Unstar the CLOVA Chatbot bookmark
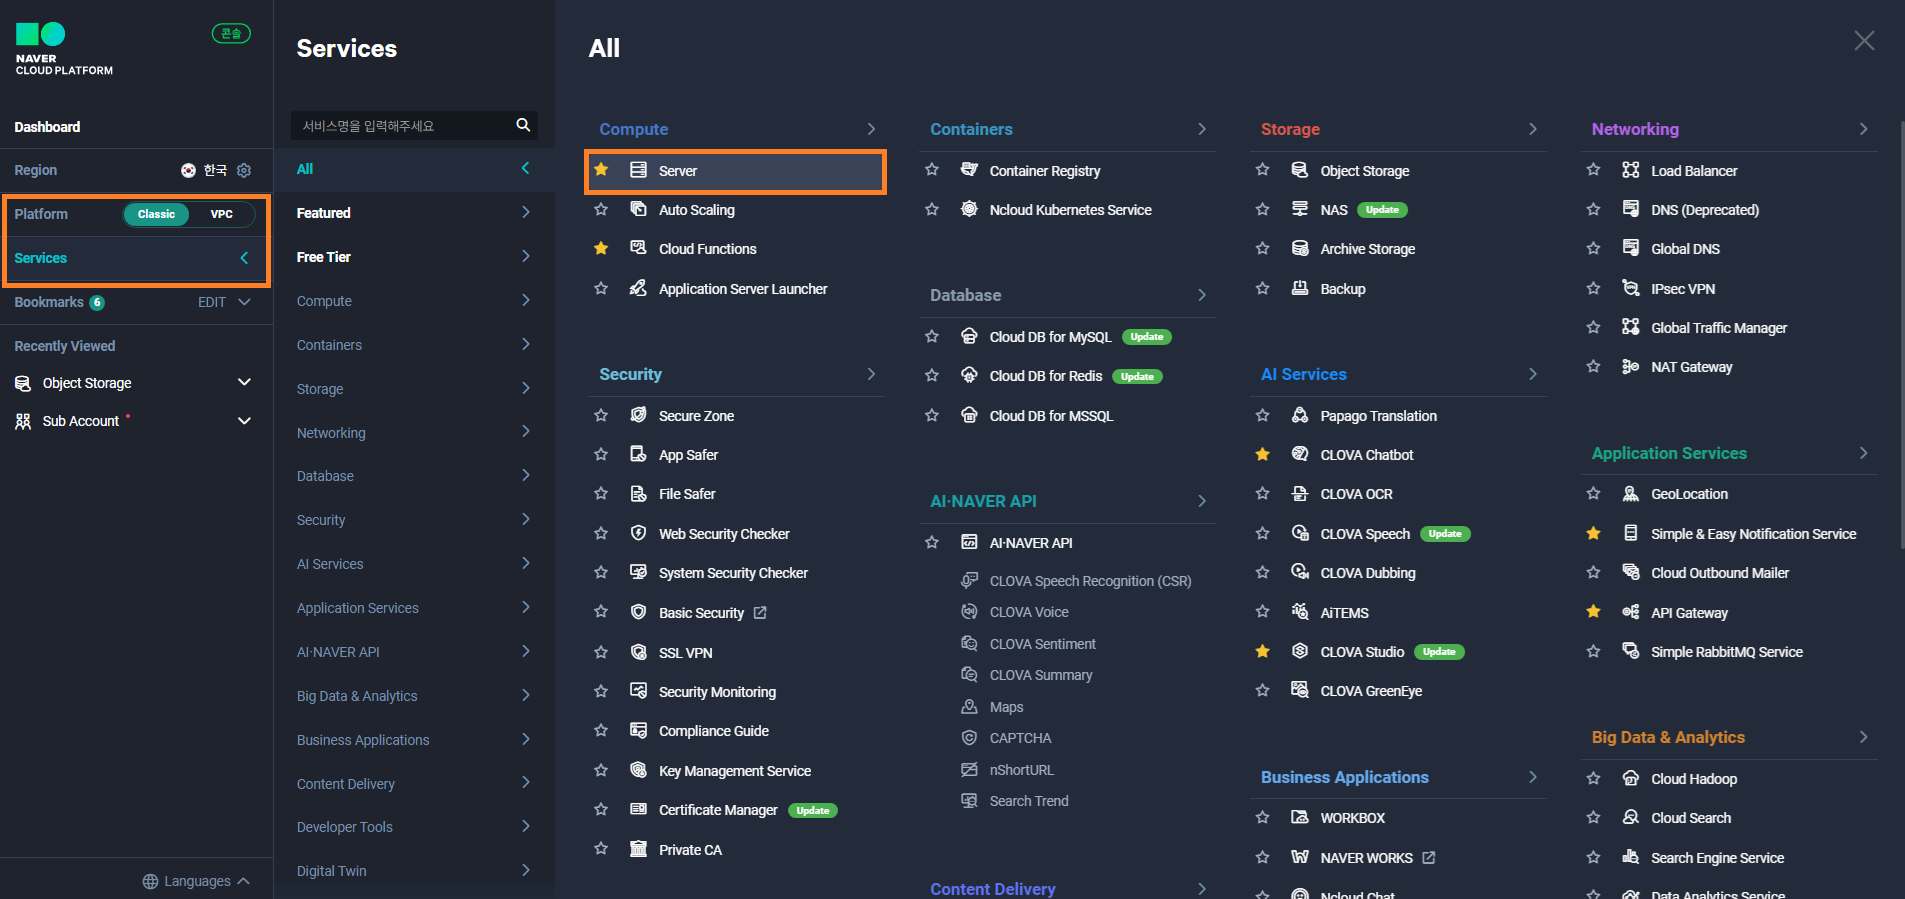This screenshot has width=1905, height=899. pos(1263,454)
